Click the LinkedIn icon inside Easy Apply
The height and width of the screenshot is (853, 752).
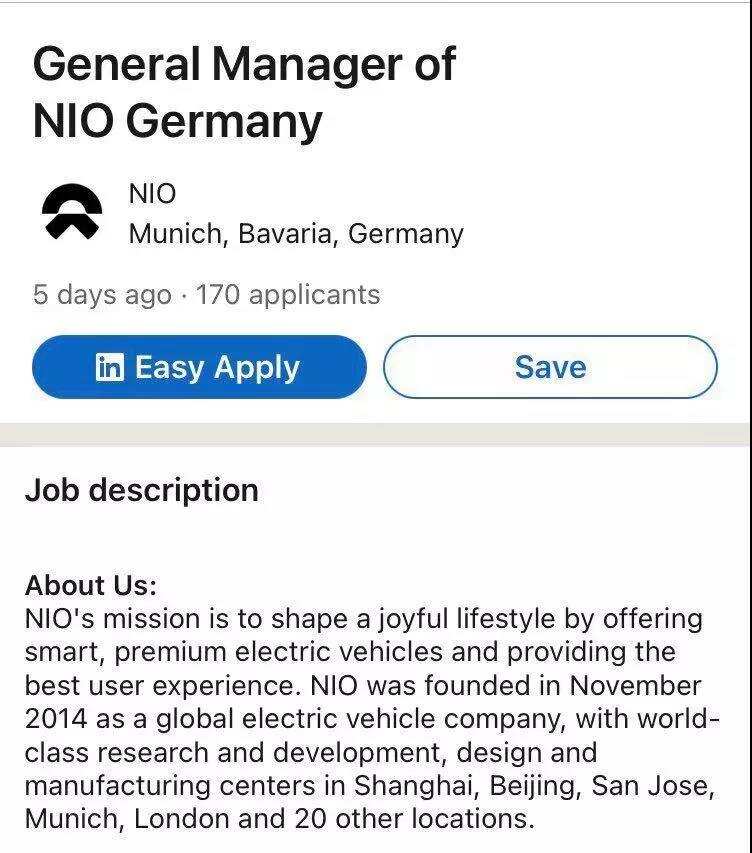coord(109,367)
